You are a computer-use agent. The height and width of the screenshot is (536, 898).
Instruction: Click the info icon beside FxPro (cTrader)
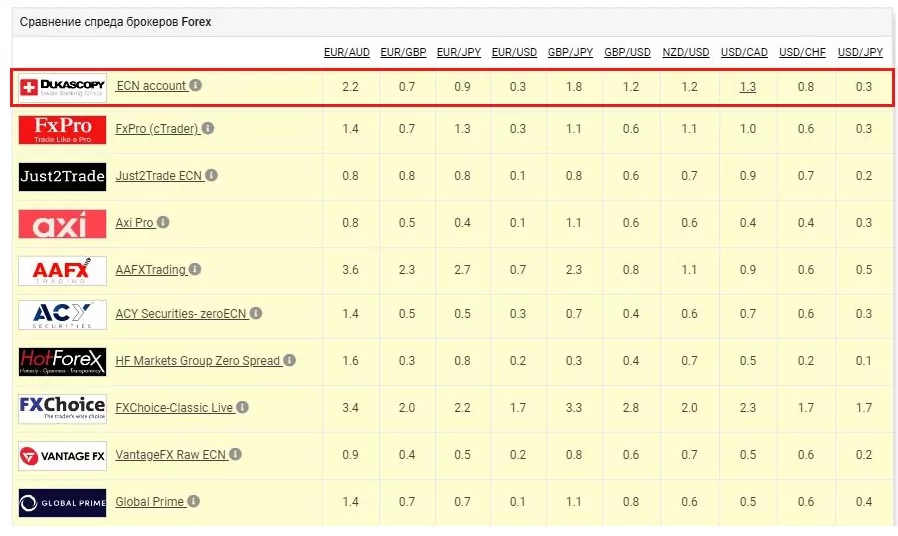tap(208, 128)
